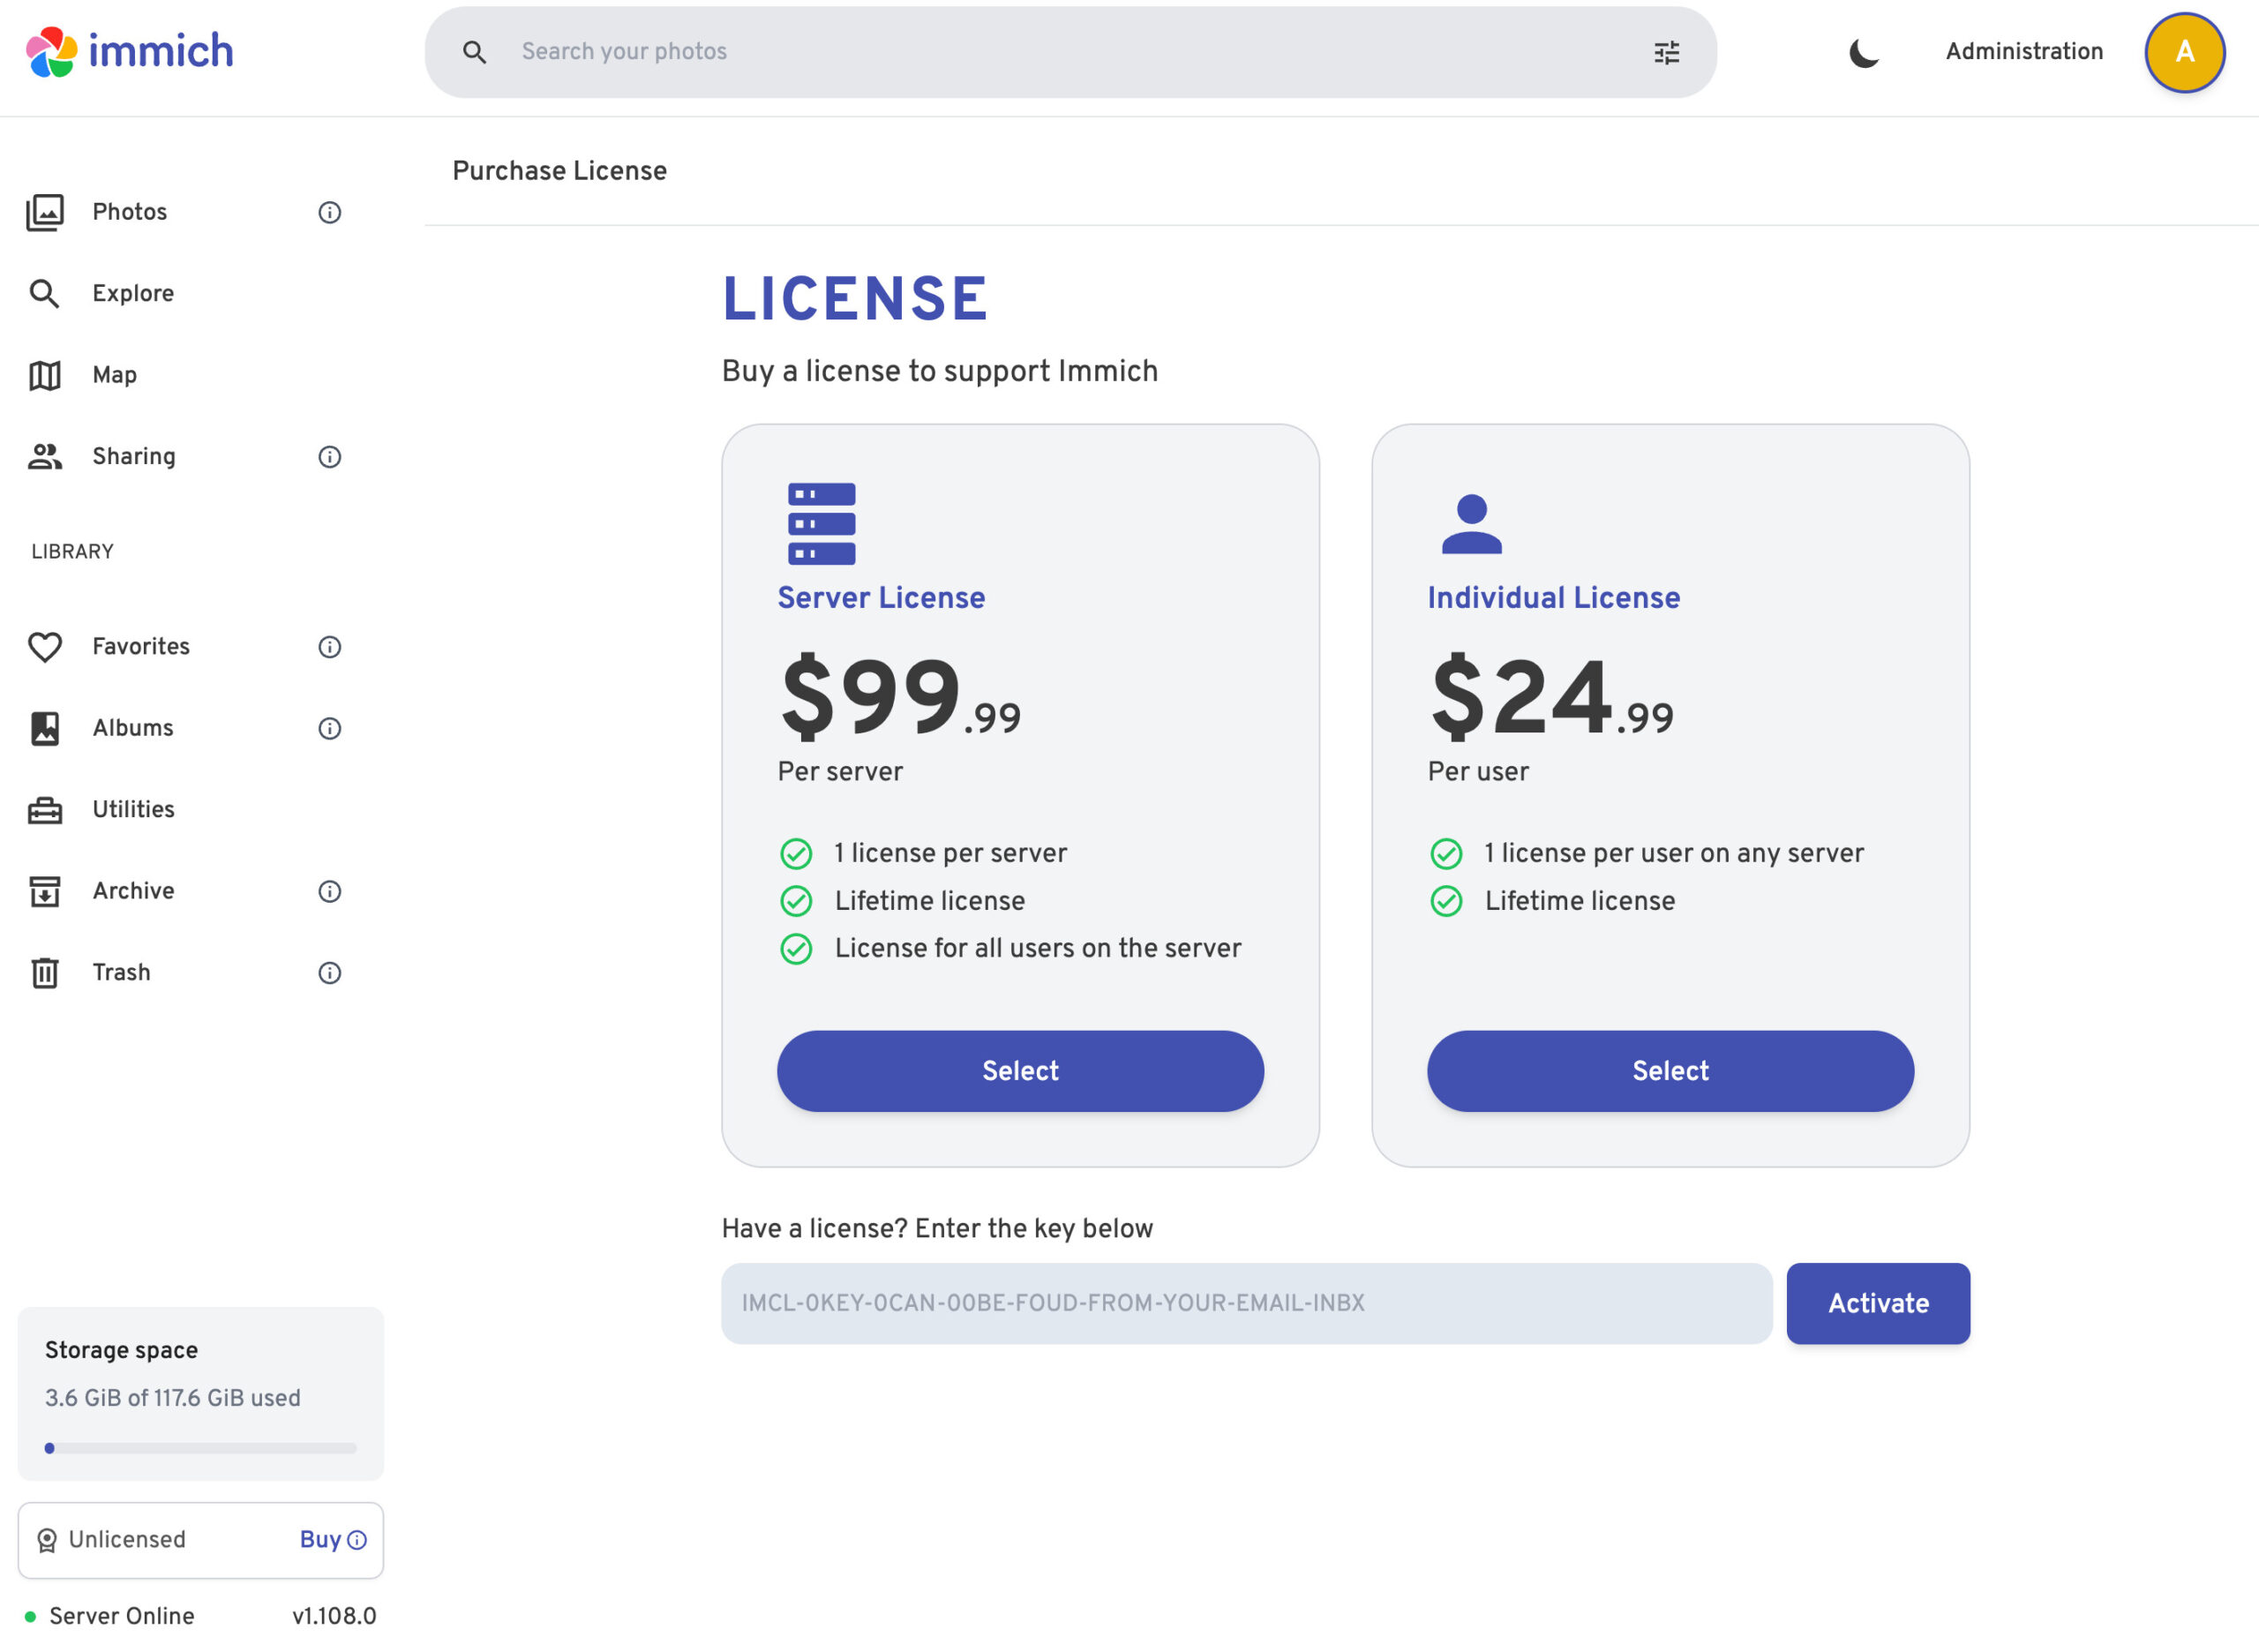Screen dimensions: 2259x1652
Task: Select the Server License plan
Action: point(1020,1071)
